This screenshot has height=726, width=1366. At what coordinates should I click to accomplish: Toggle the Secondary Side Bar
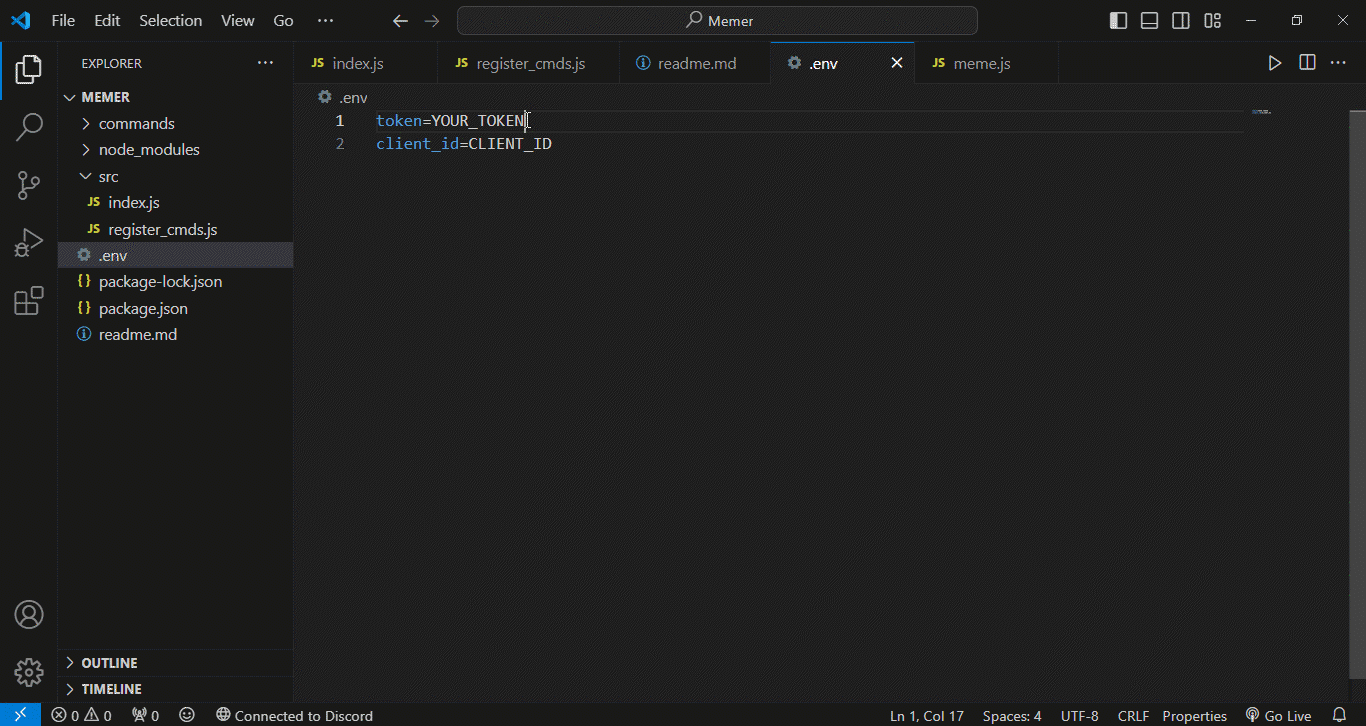pos(1180,20)
